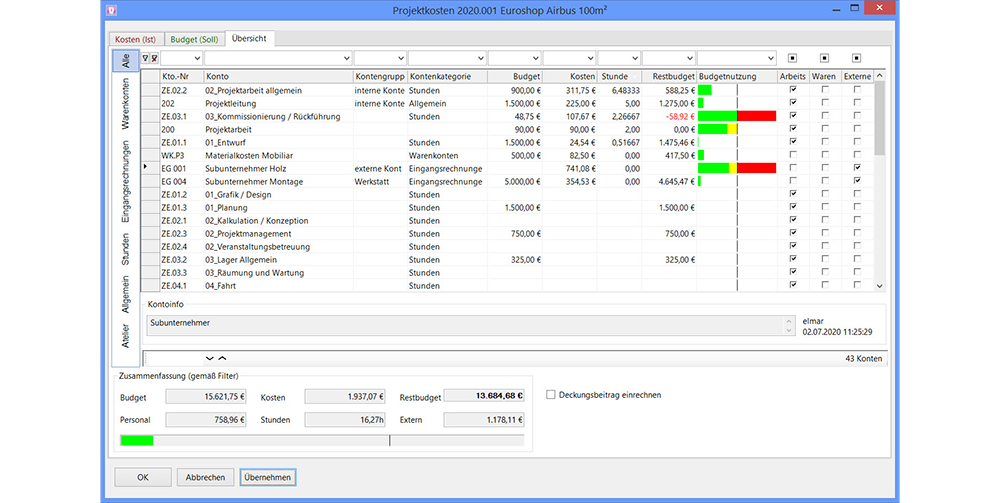Sort by the Konto column header
The height and width of the screenshot is (503, 1000).
[x=278, y=76]
